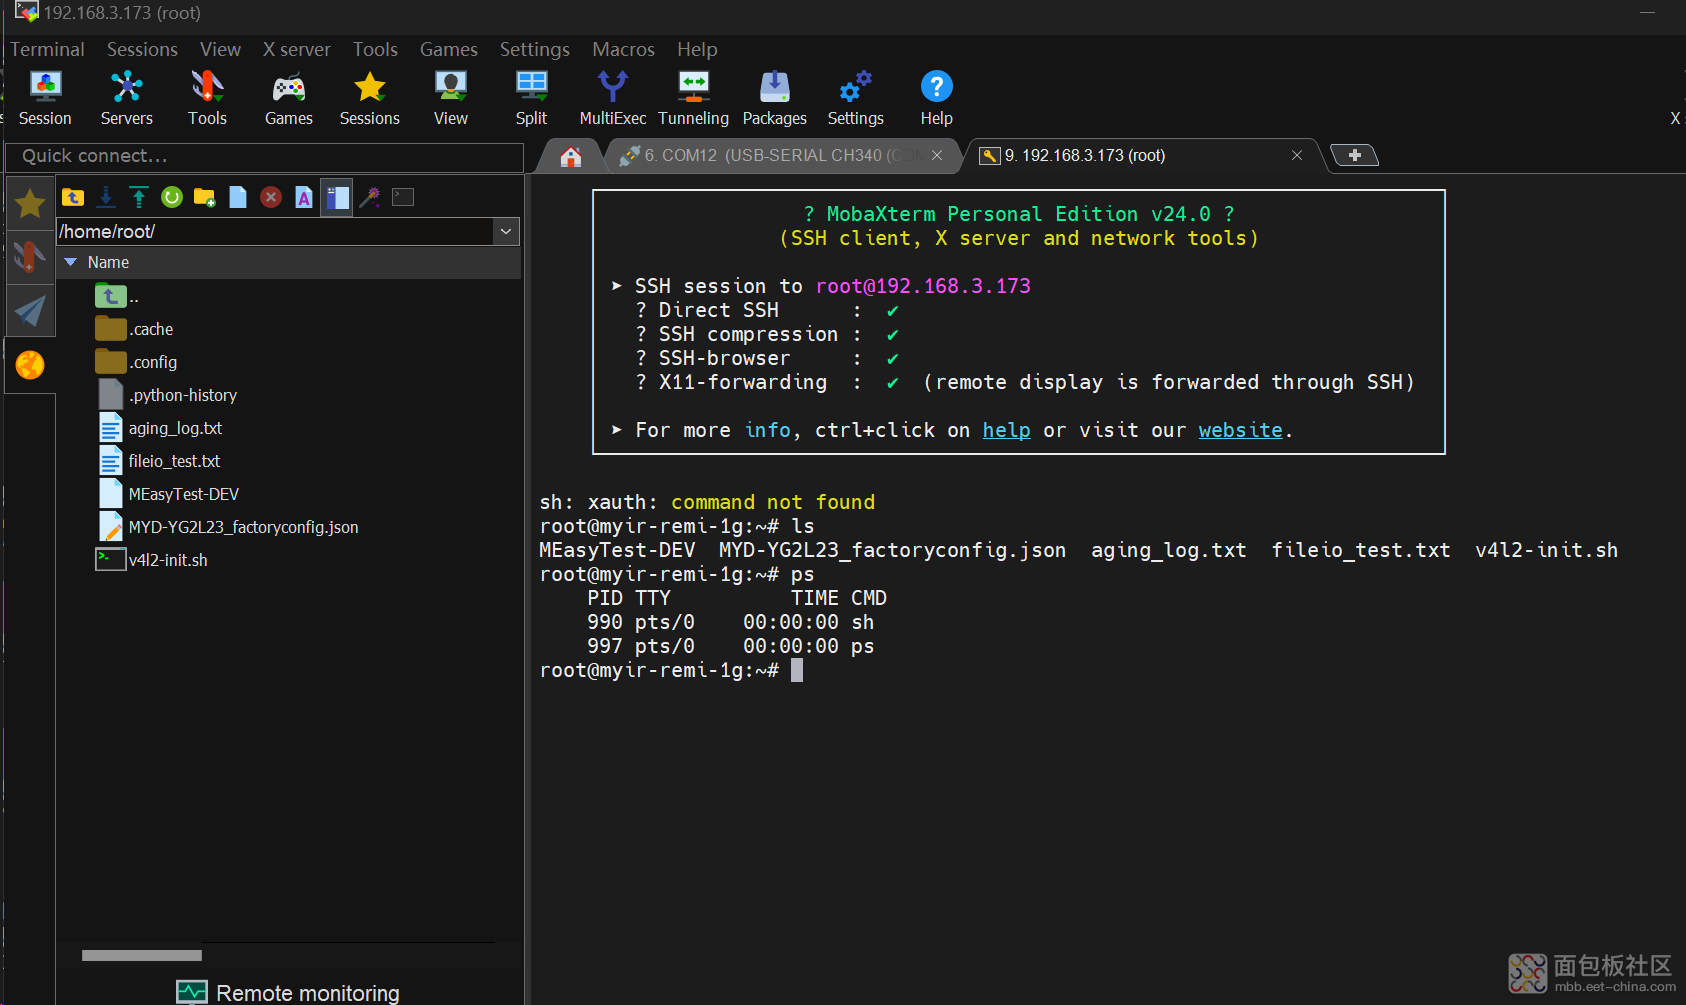The width and height of the screenshot is (1686, 1005).
Task: Click the Name column sort arrow
Action: click(71, 262)
